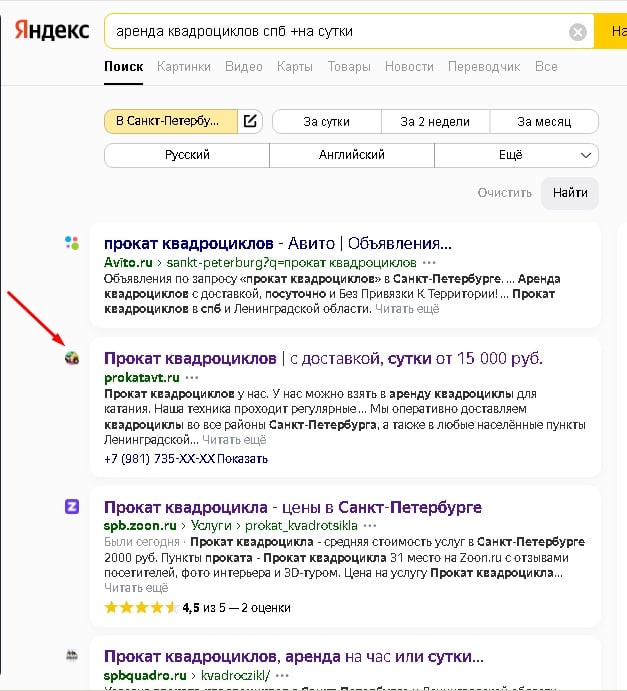The width and height of the screenshot is (627, 691).
Task: Click inside the Yandex search input field
Action: coord(335,31)
